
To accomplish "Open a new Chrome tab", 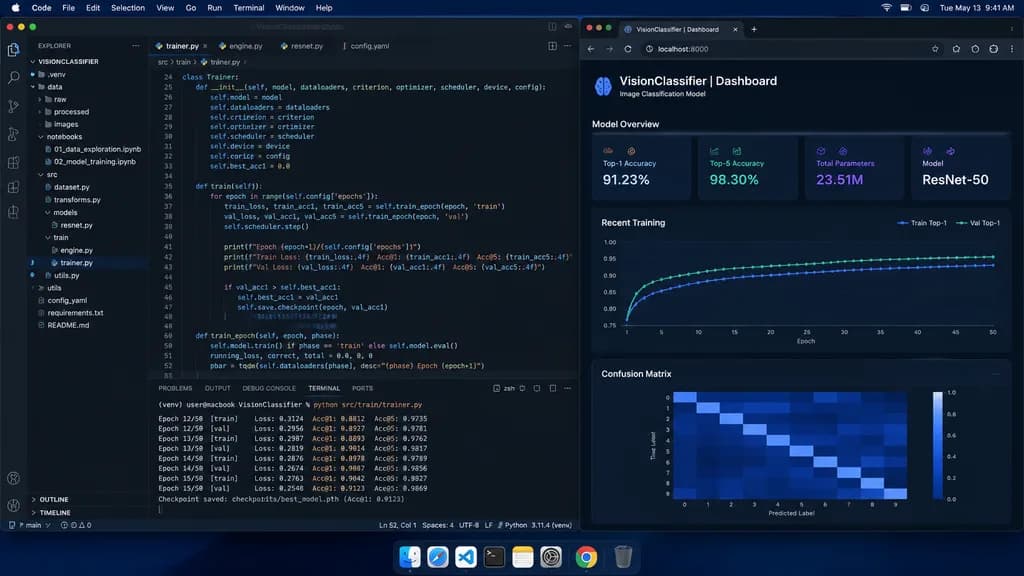I will [x=754, y=29].
